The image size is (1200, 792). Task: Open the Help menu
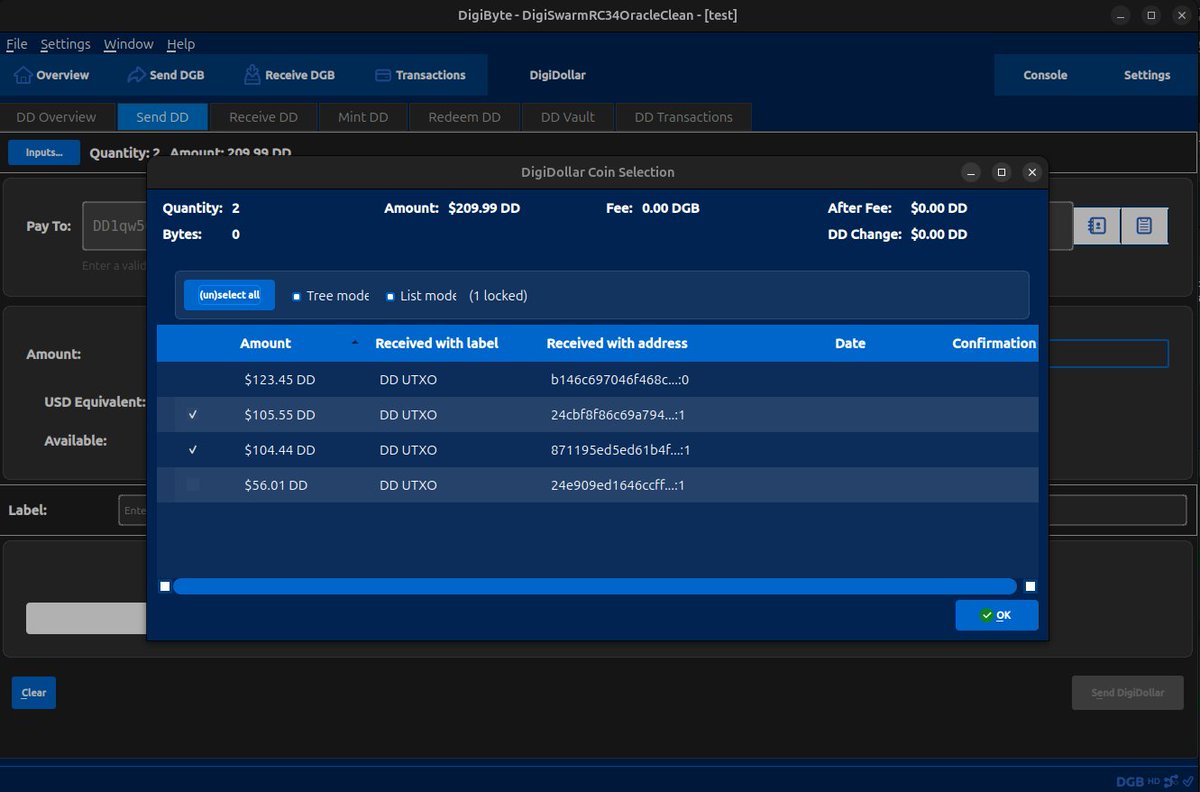(181, 44)
